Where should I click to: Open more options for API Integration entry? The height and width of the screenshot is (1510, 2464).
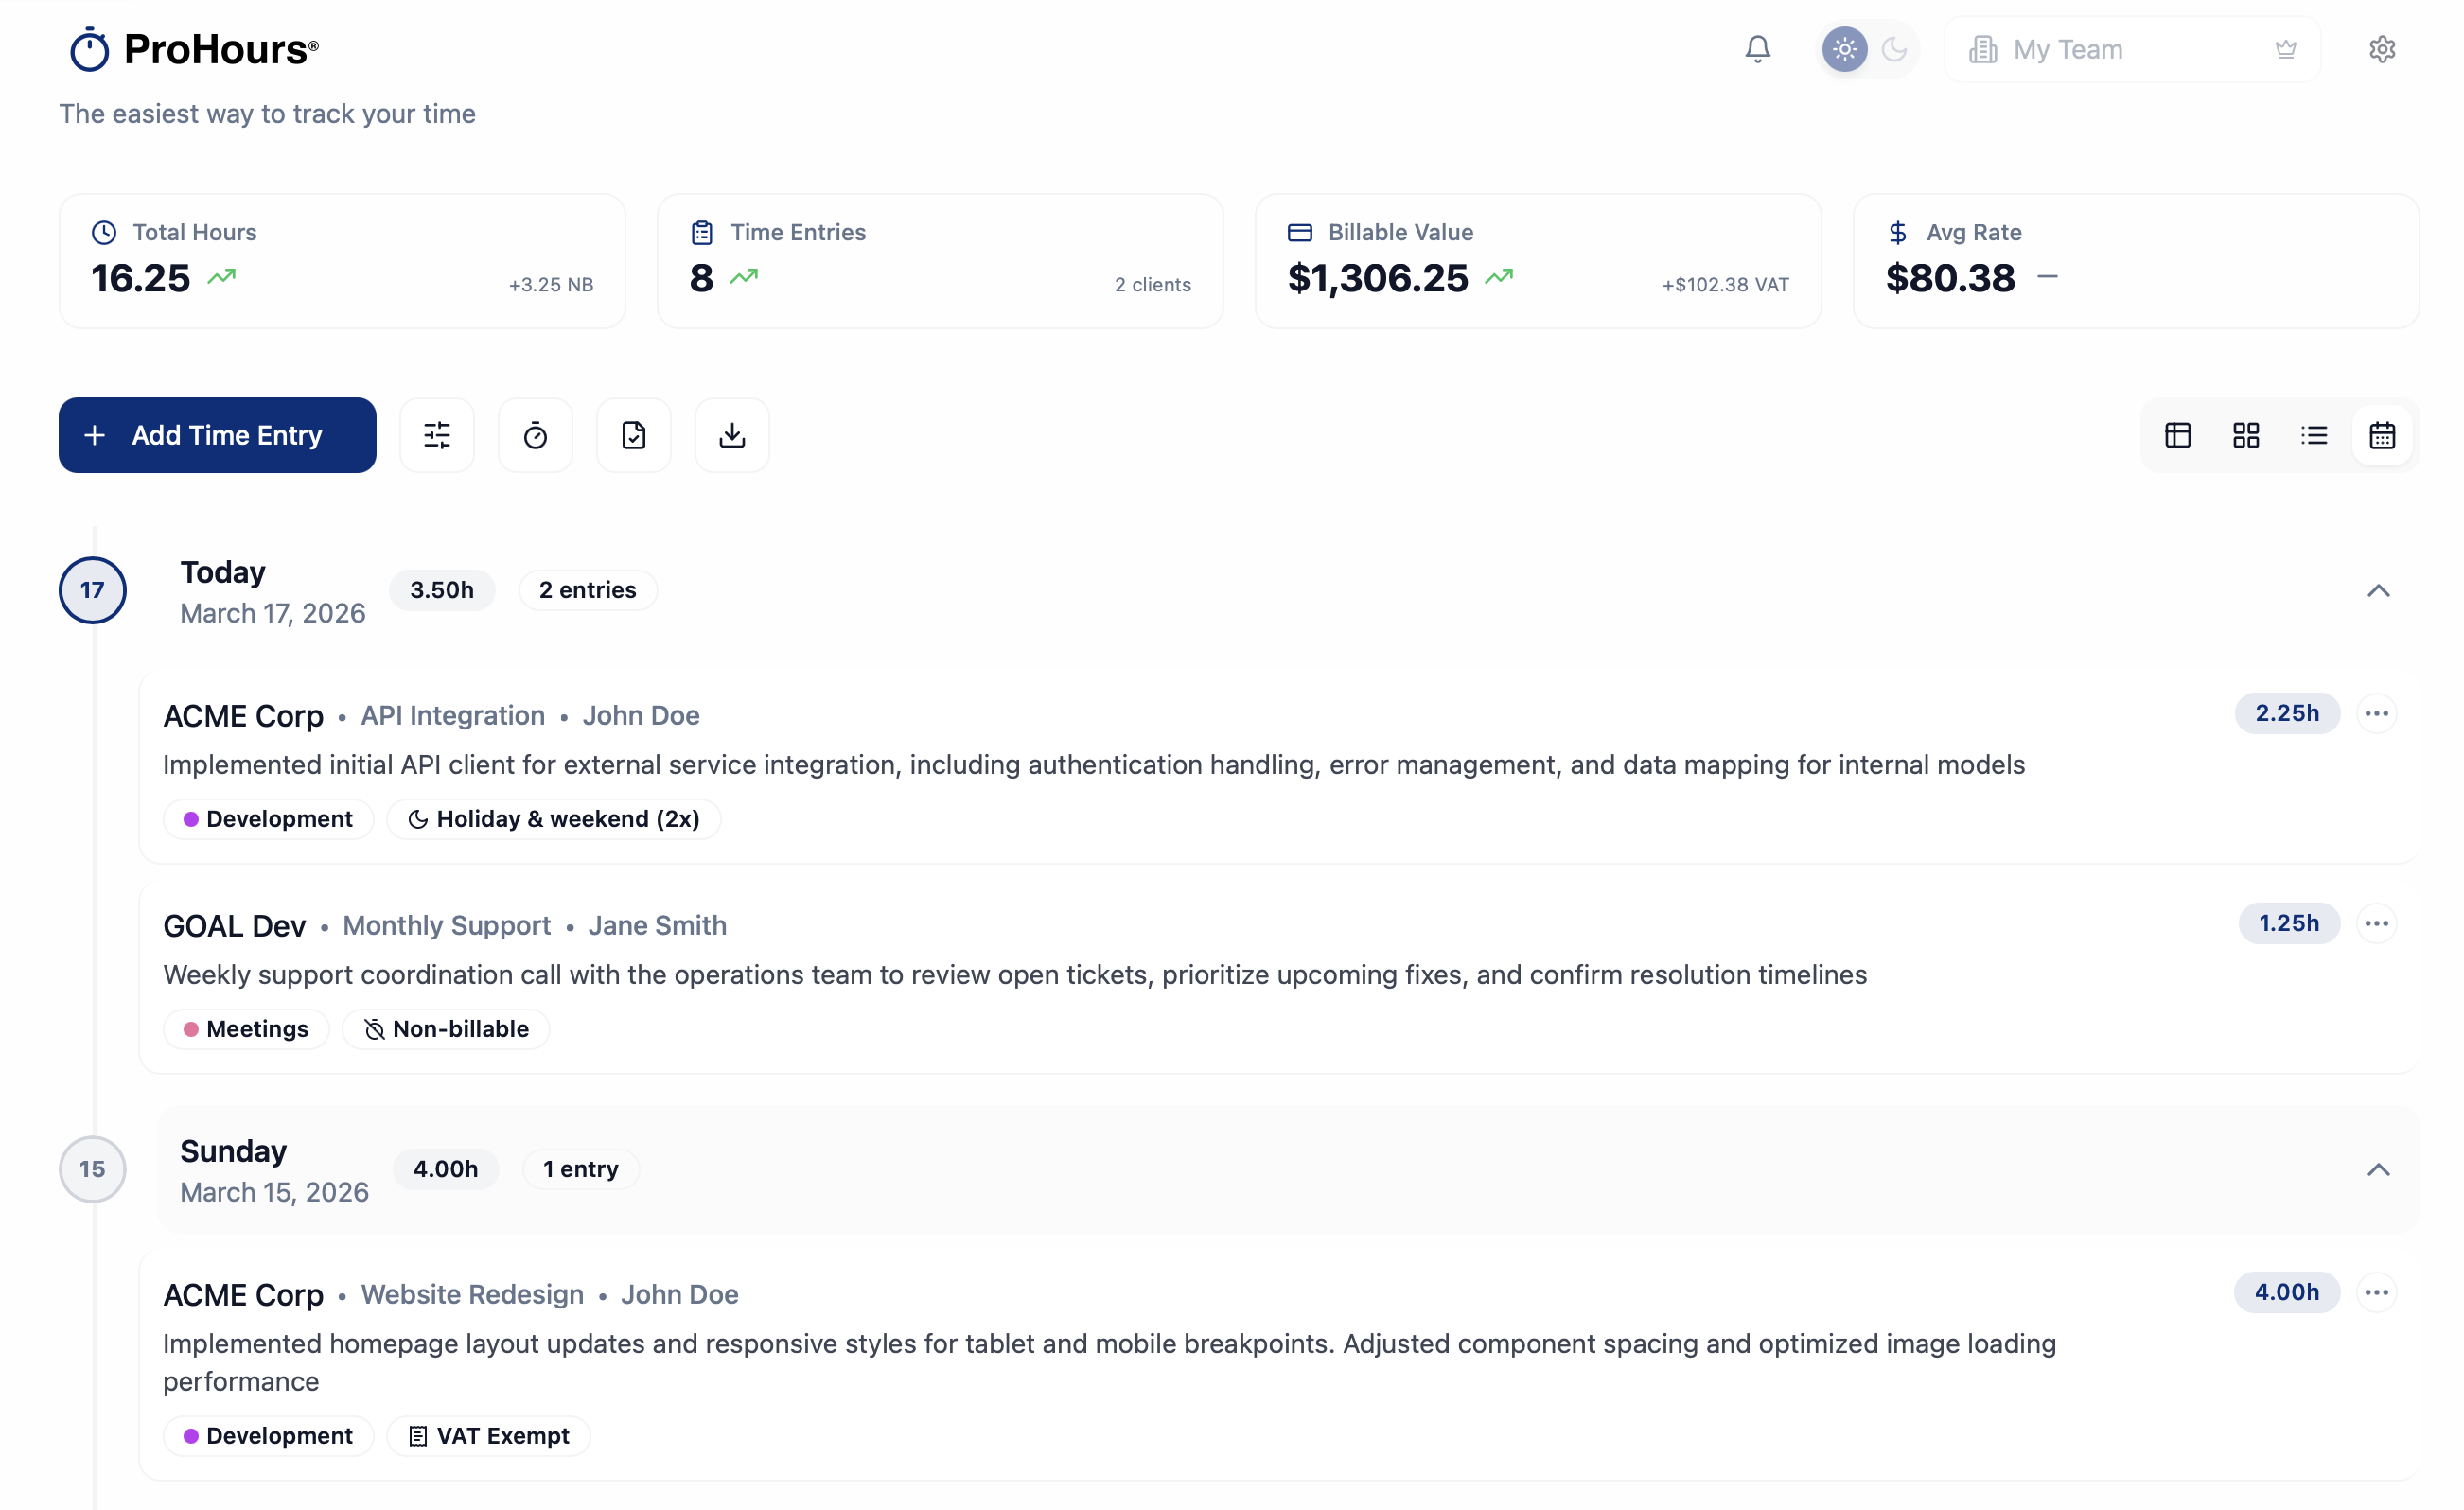pos(2376,713)
